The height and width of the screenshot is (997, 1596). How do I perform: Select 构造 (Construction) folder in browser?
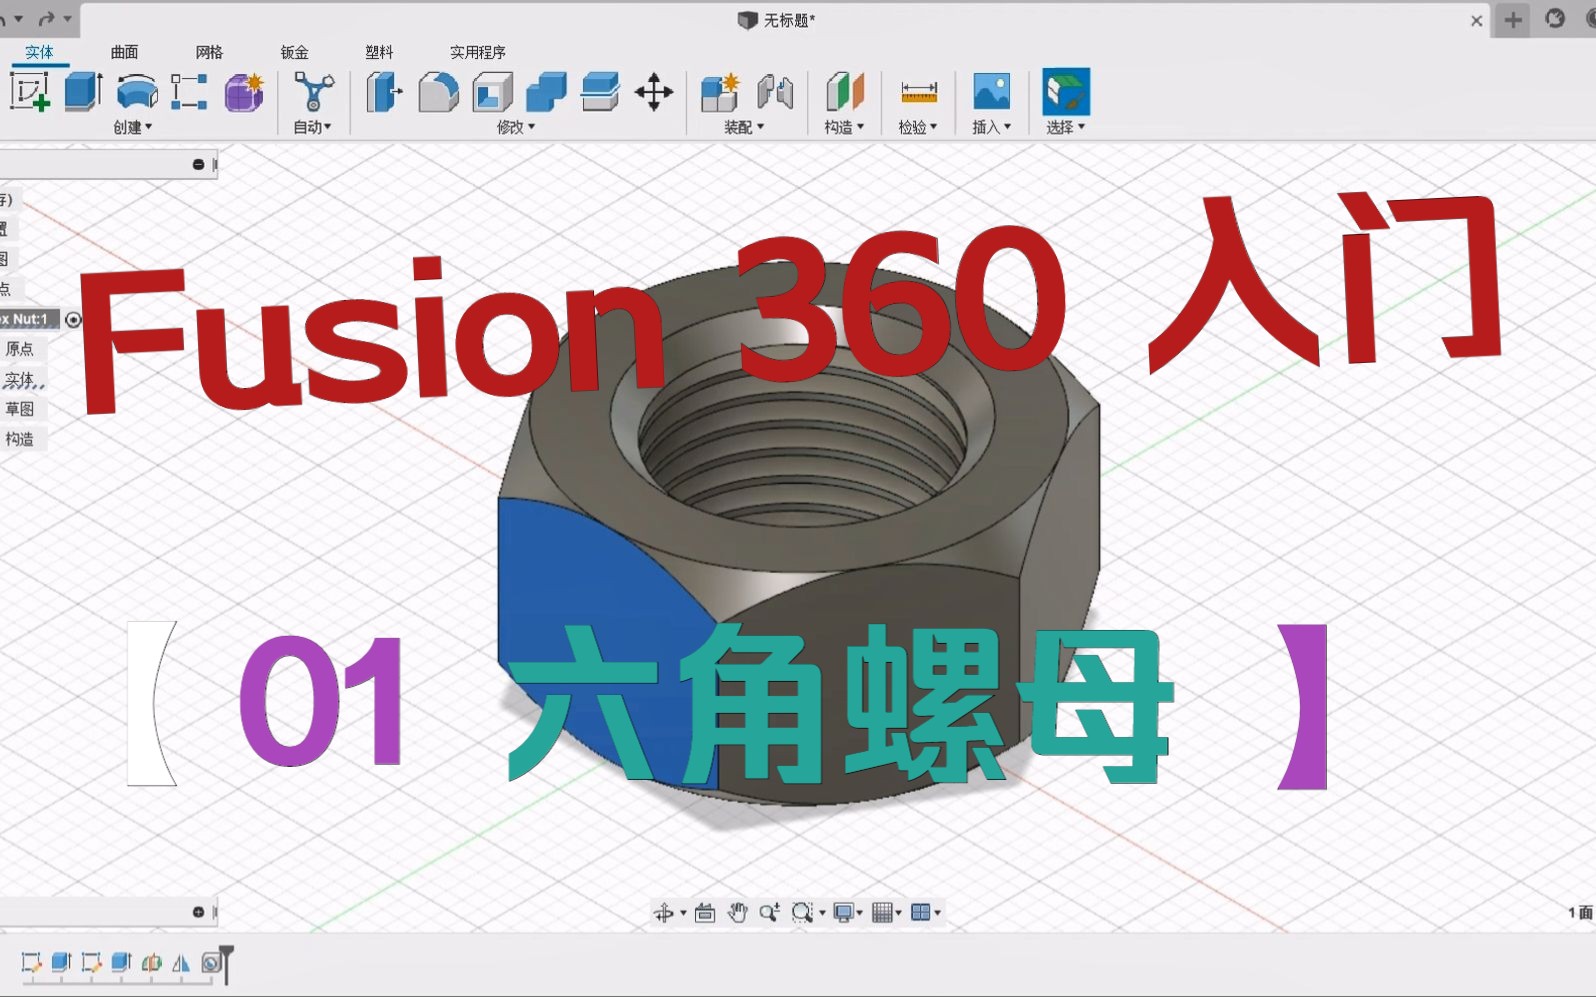tap(20, 439)
